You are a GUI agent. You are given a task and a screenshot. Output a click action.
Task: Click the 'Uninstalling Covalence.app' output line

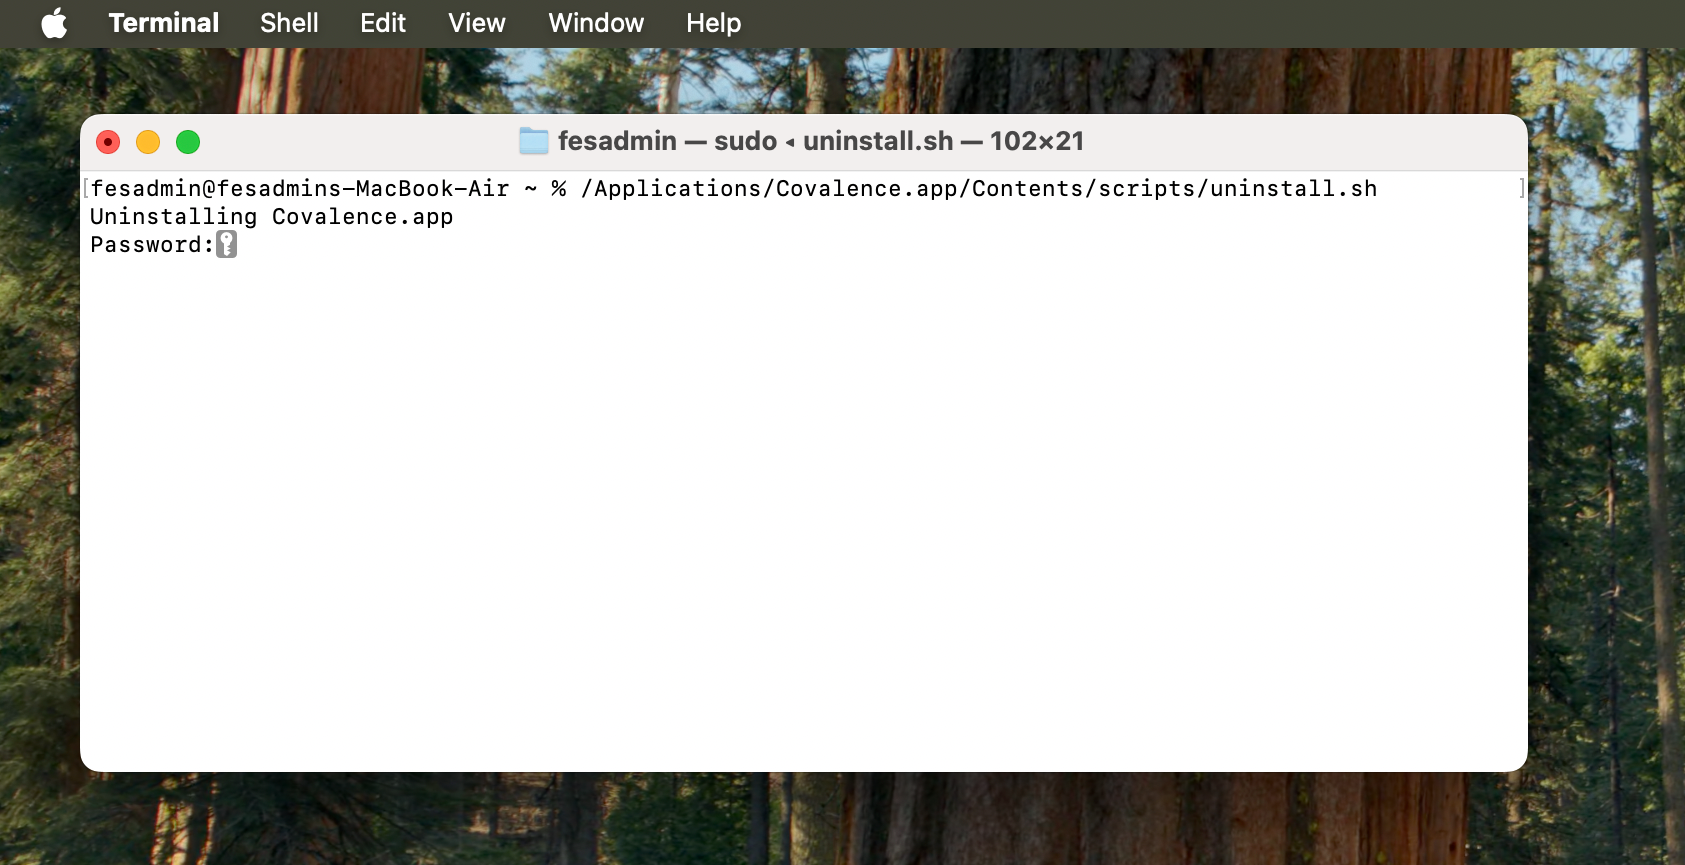click(272, 217)
